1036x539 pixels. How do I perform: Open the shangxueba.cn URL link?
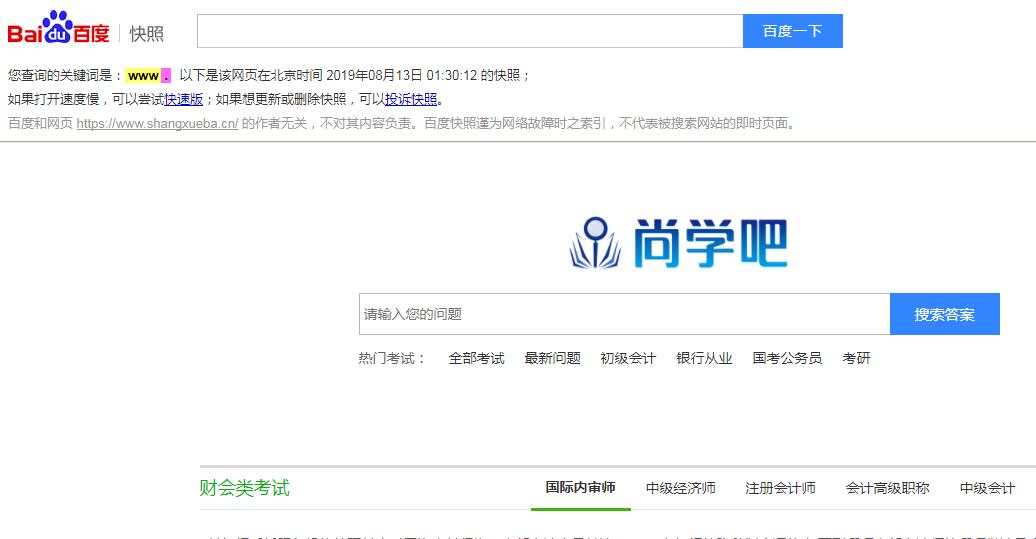pyautogui.click(x=157, y=124)
